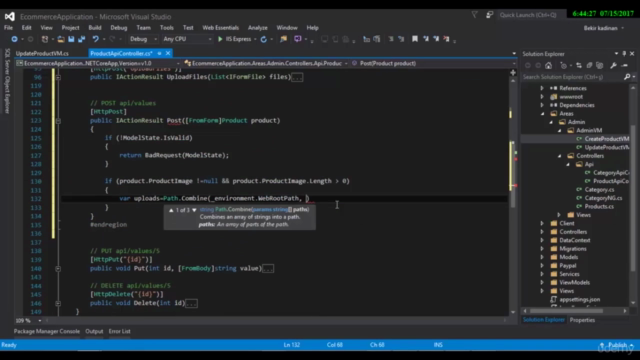Screen dimensions: 640x360
Task: Open the Build menu
Action: tap(95, 28)
